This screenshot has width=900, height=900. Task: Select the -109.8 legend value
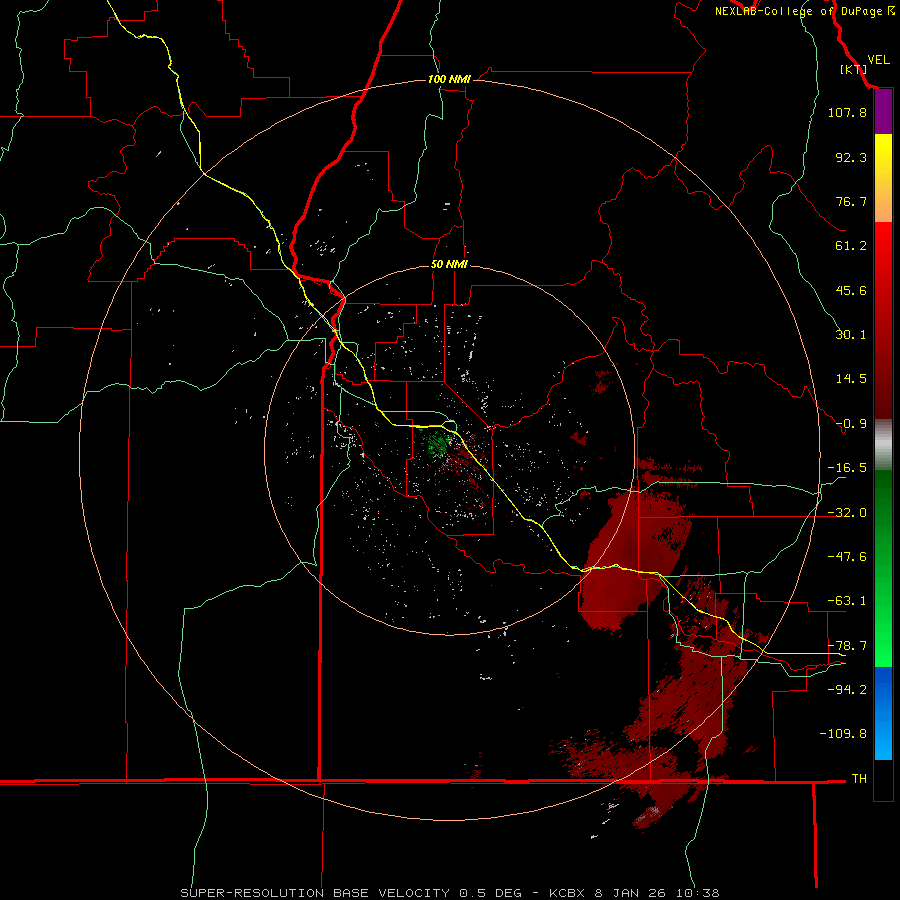[844, 734]
